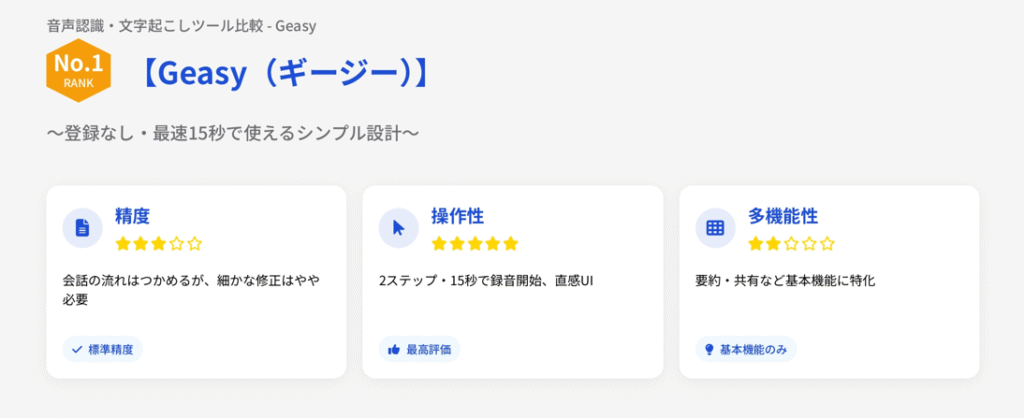Click the grid icon beside 多機能性
1024x418 pixels.
[x=715, y=227]
